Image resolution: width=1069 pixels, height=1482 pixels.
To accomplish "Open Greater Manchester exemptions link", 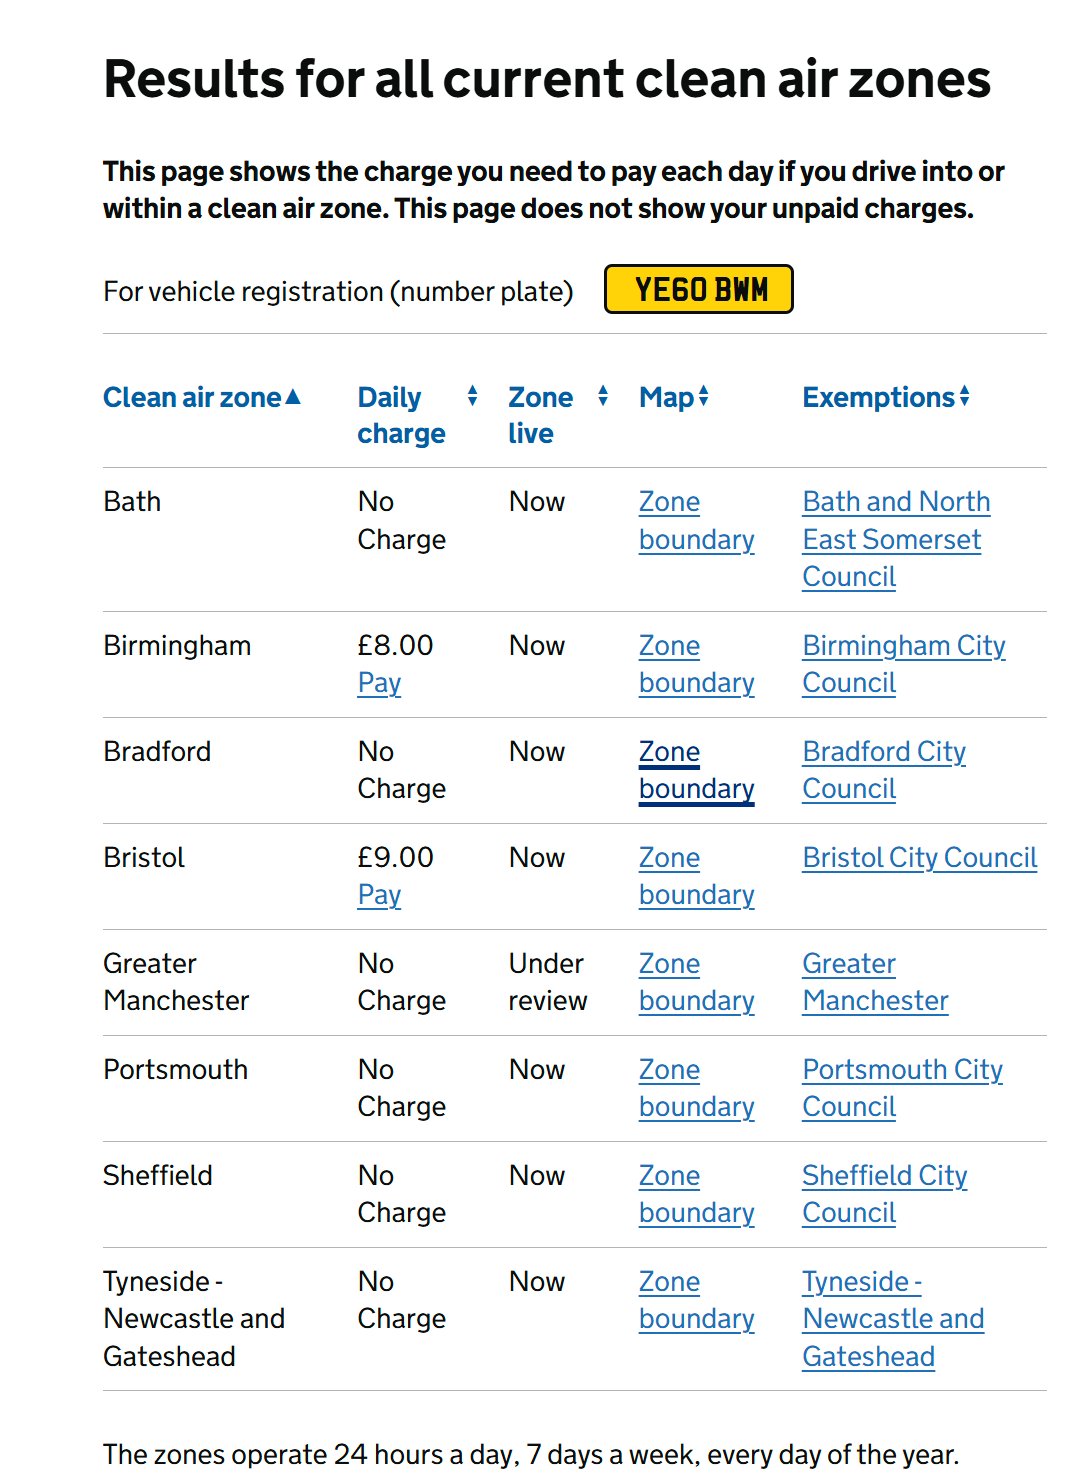I will [875, 982].
